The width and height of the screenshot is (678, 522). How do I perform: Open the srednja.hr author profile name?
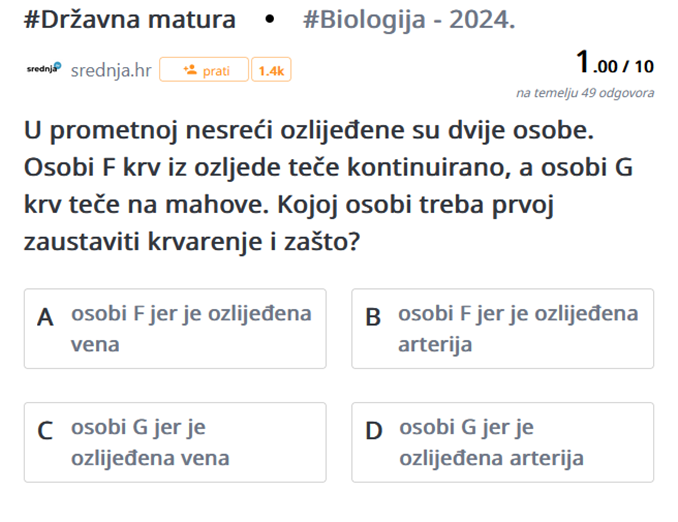point(111,70)
